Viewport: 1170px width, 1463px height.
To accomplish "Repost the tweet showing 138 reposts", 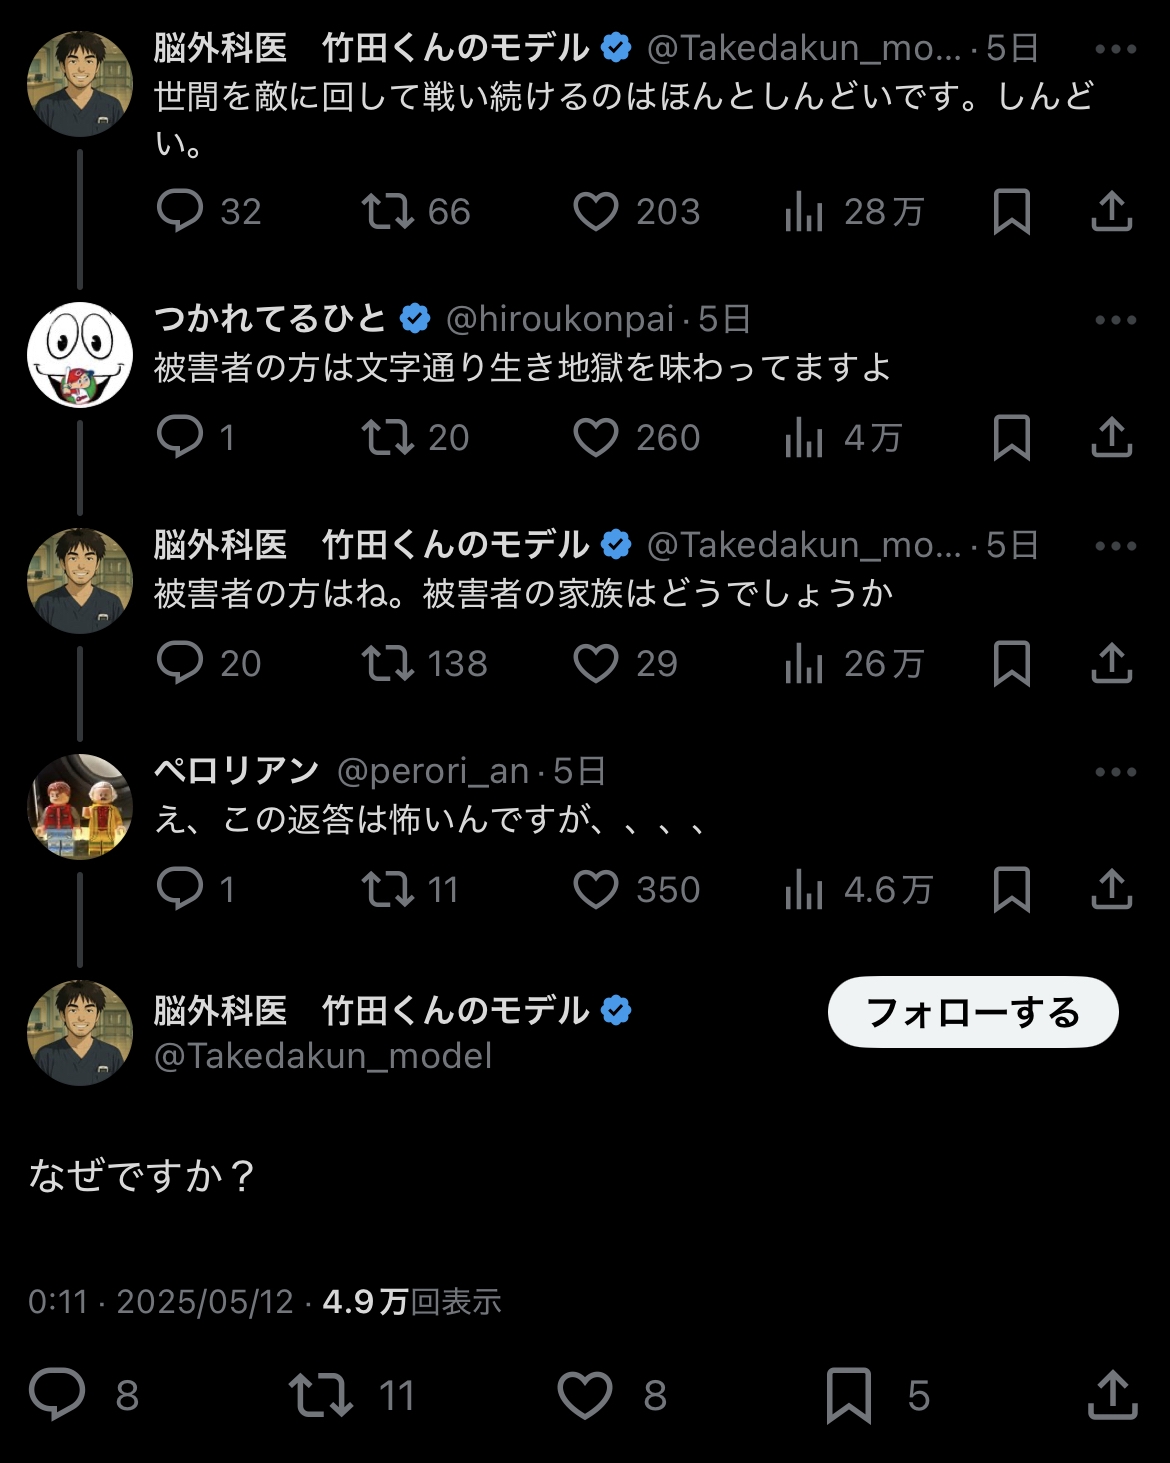I will tap(387, 663).
